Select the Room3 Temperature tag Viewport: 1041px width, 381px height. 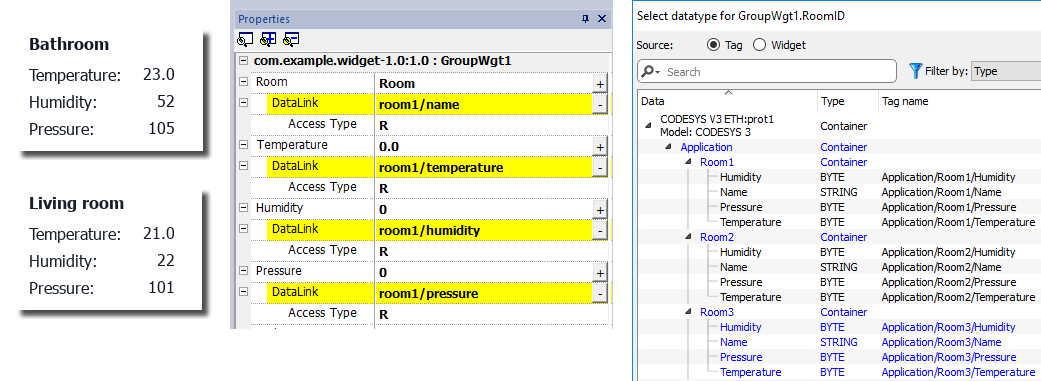pyautogui.click(x=750, y=372)
